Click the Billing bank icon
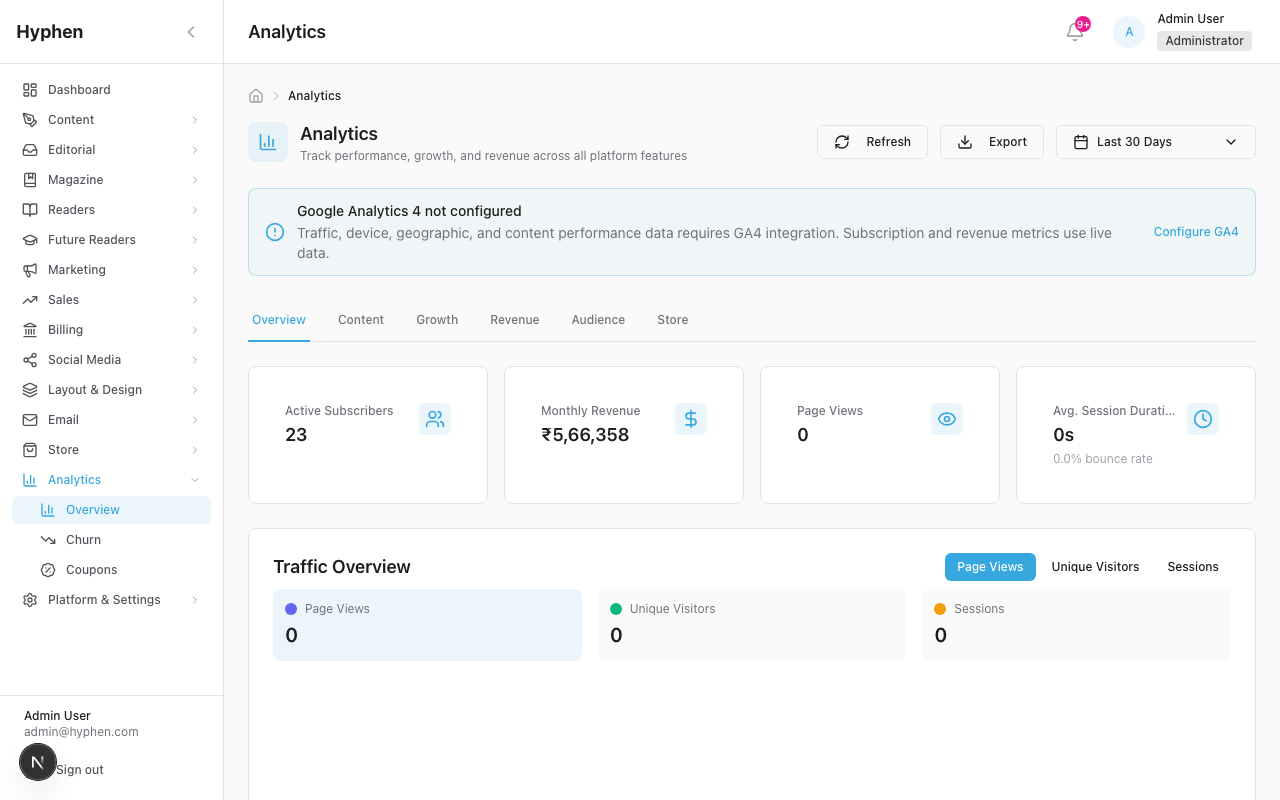Screen dimensions: 1280x800 30,330
